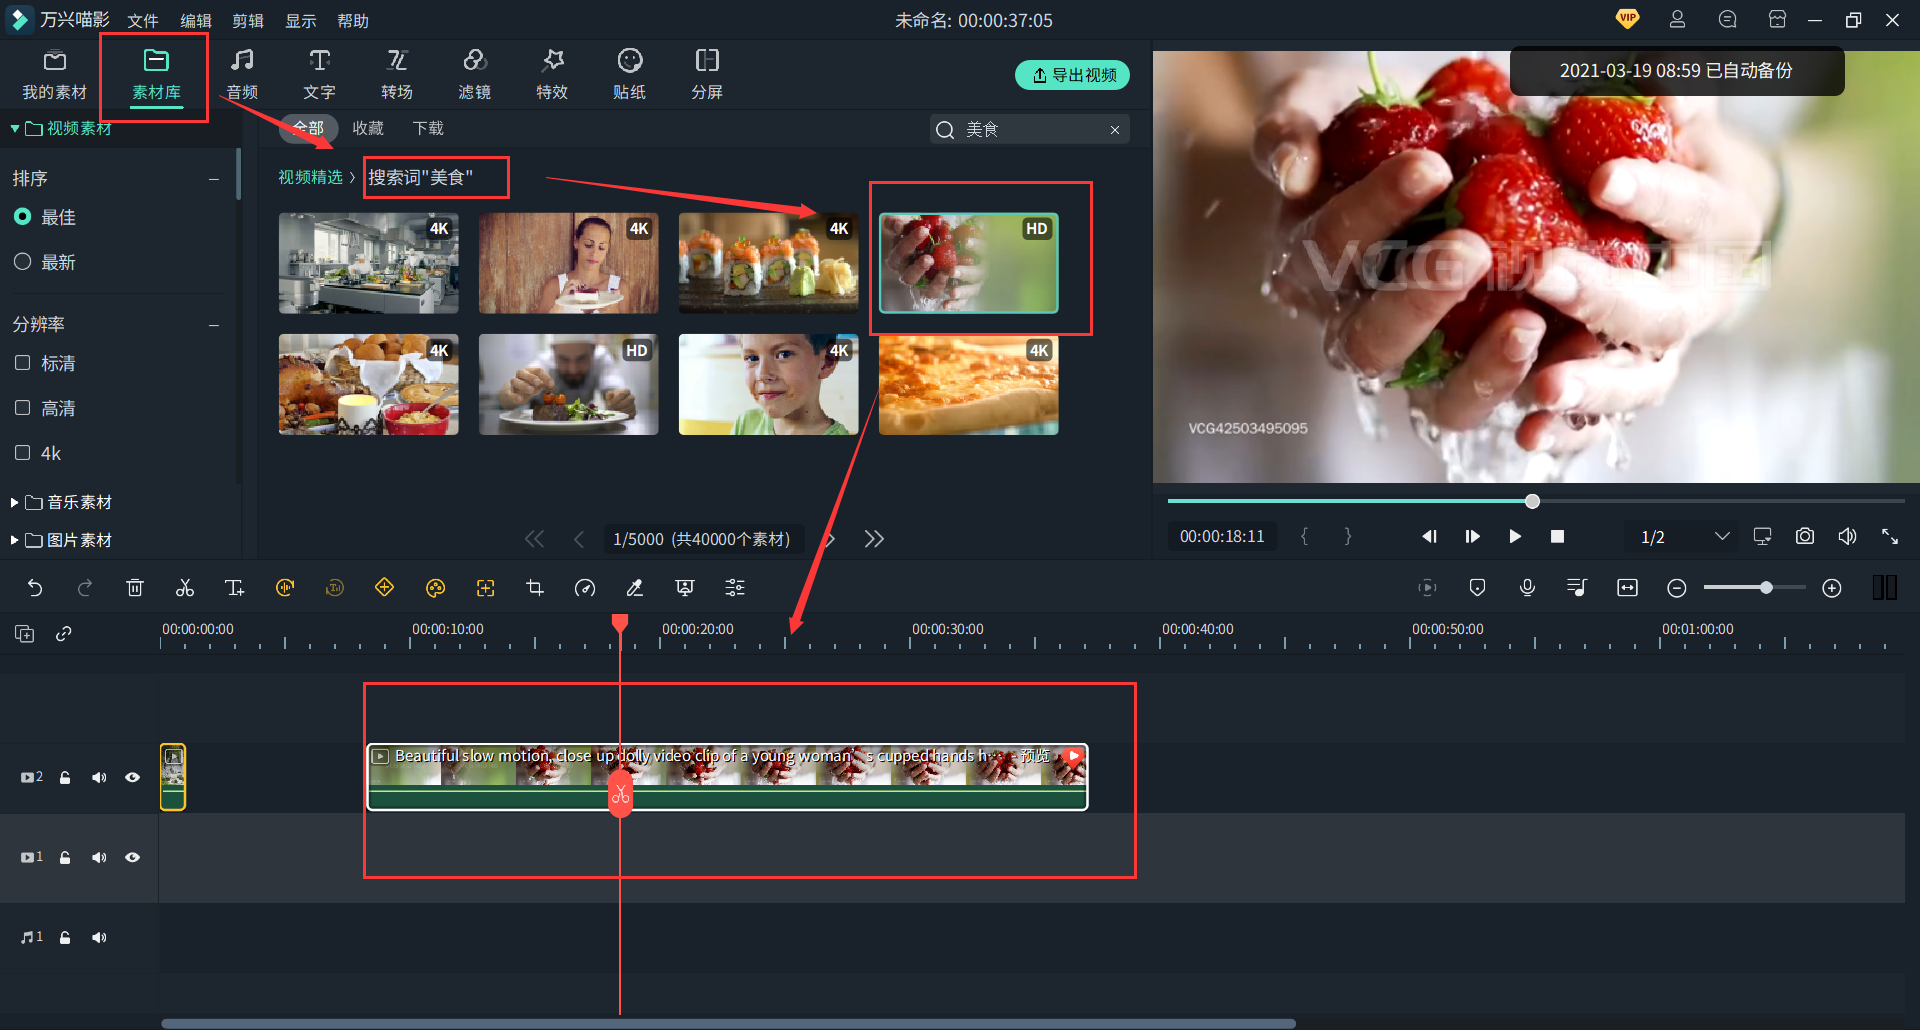Click the timeline zoom slider handle

click(1766, 588)
